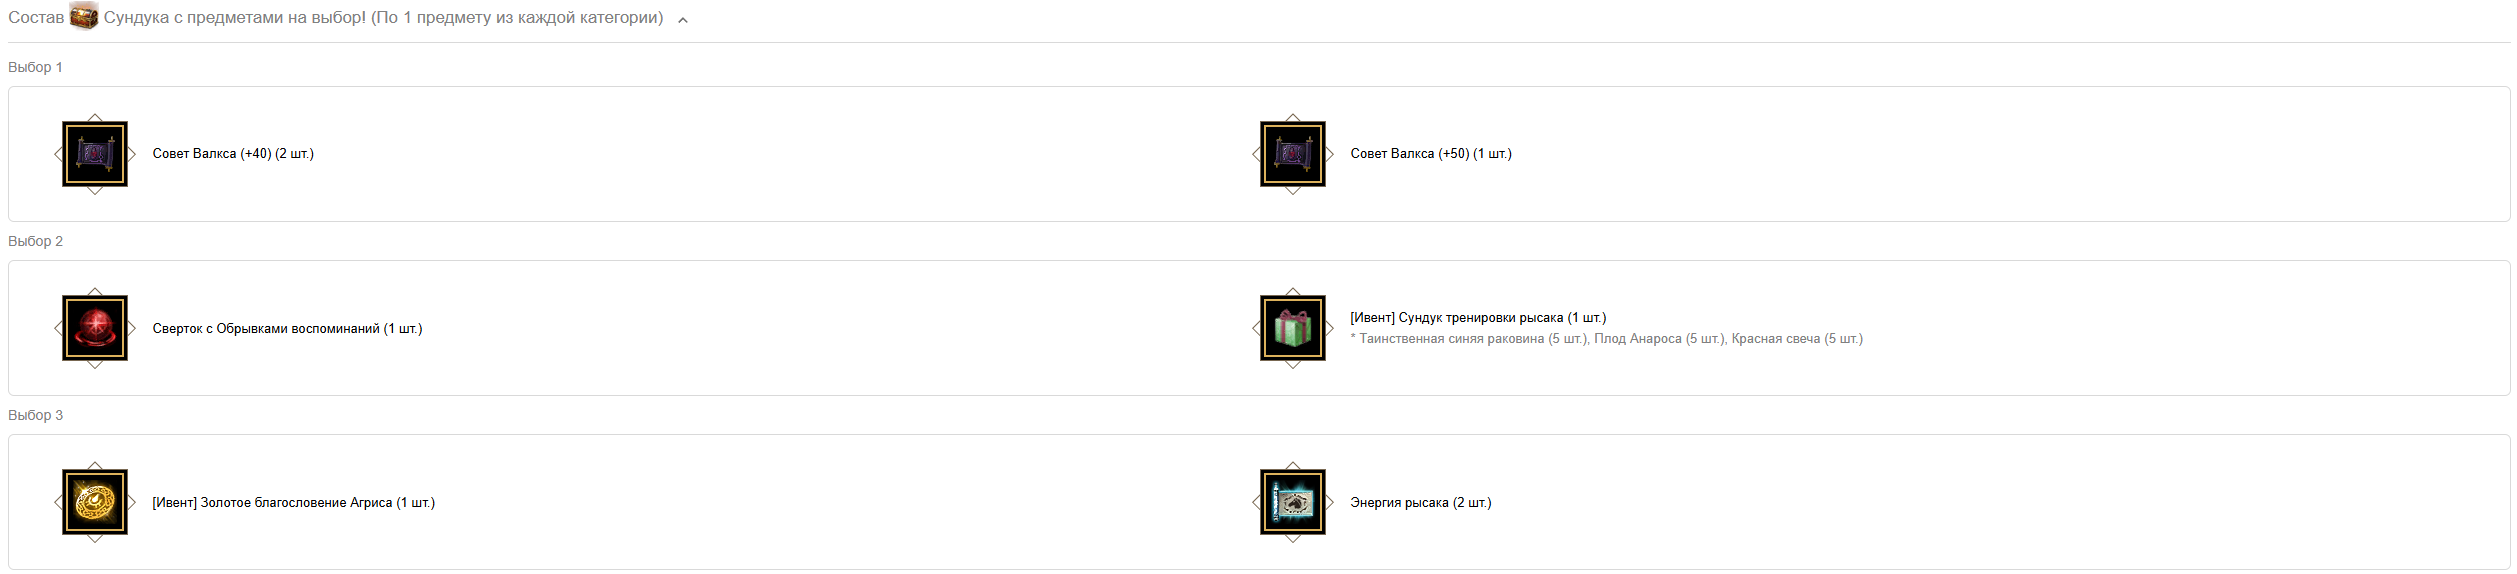Click the Совет Валкса (+40) scroll icon
This screenshot has height=574, width=2517.
click(95, 154)
